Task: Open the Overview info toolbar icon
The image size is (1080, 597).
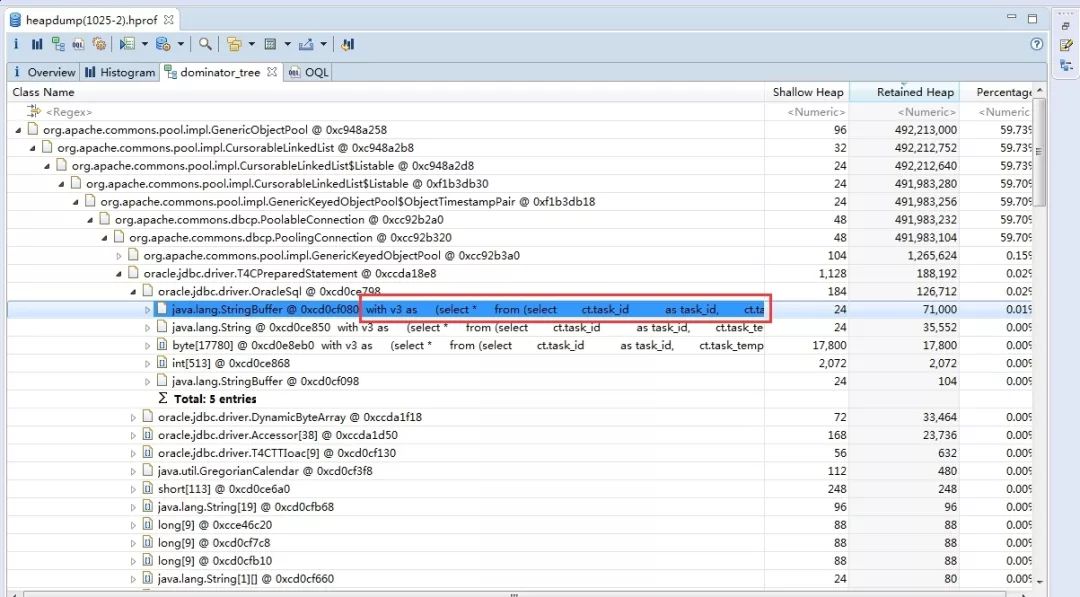Action: 16,44
